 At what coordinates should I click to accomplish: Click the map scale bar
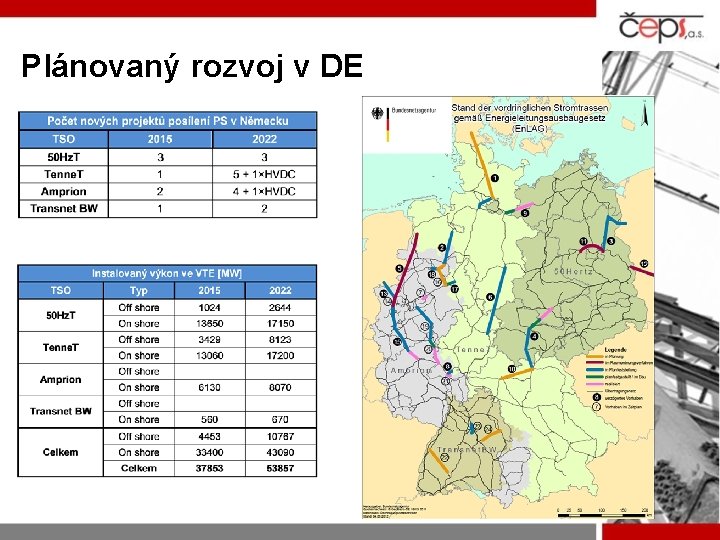coord(603,515)
